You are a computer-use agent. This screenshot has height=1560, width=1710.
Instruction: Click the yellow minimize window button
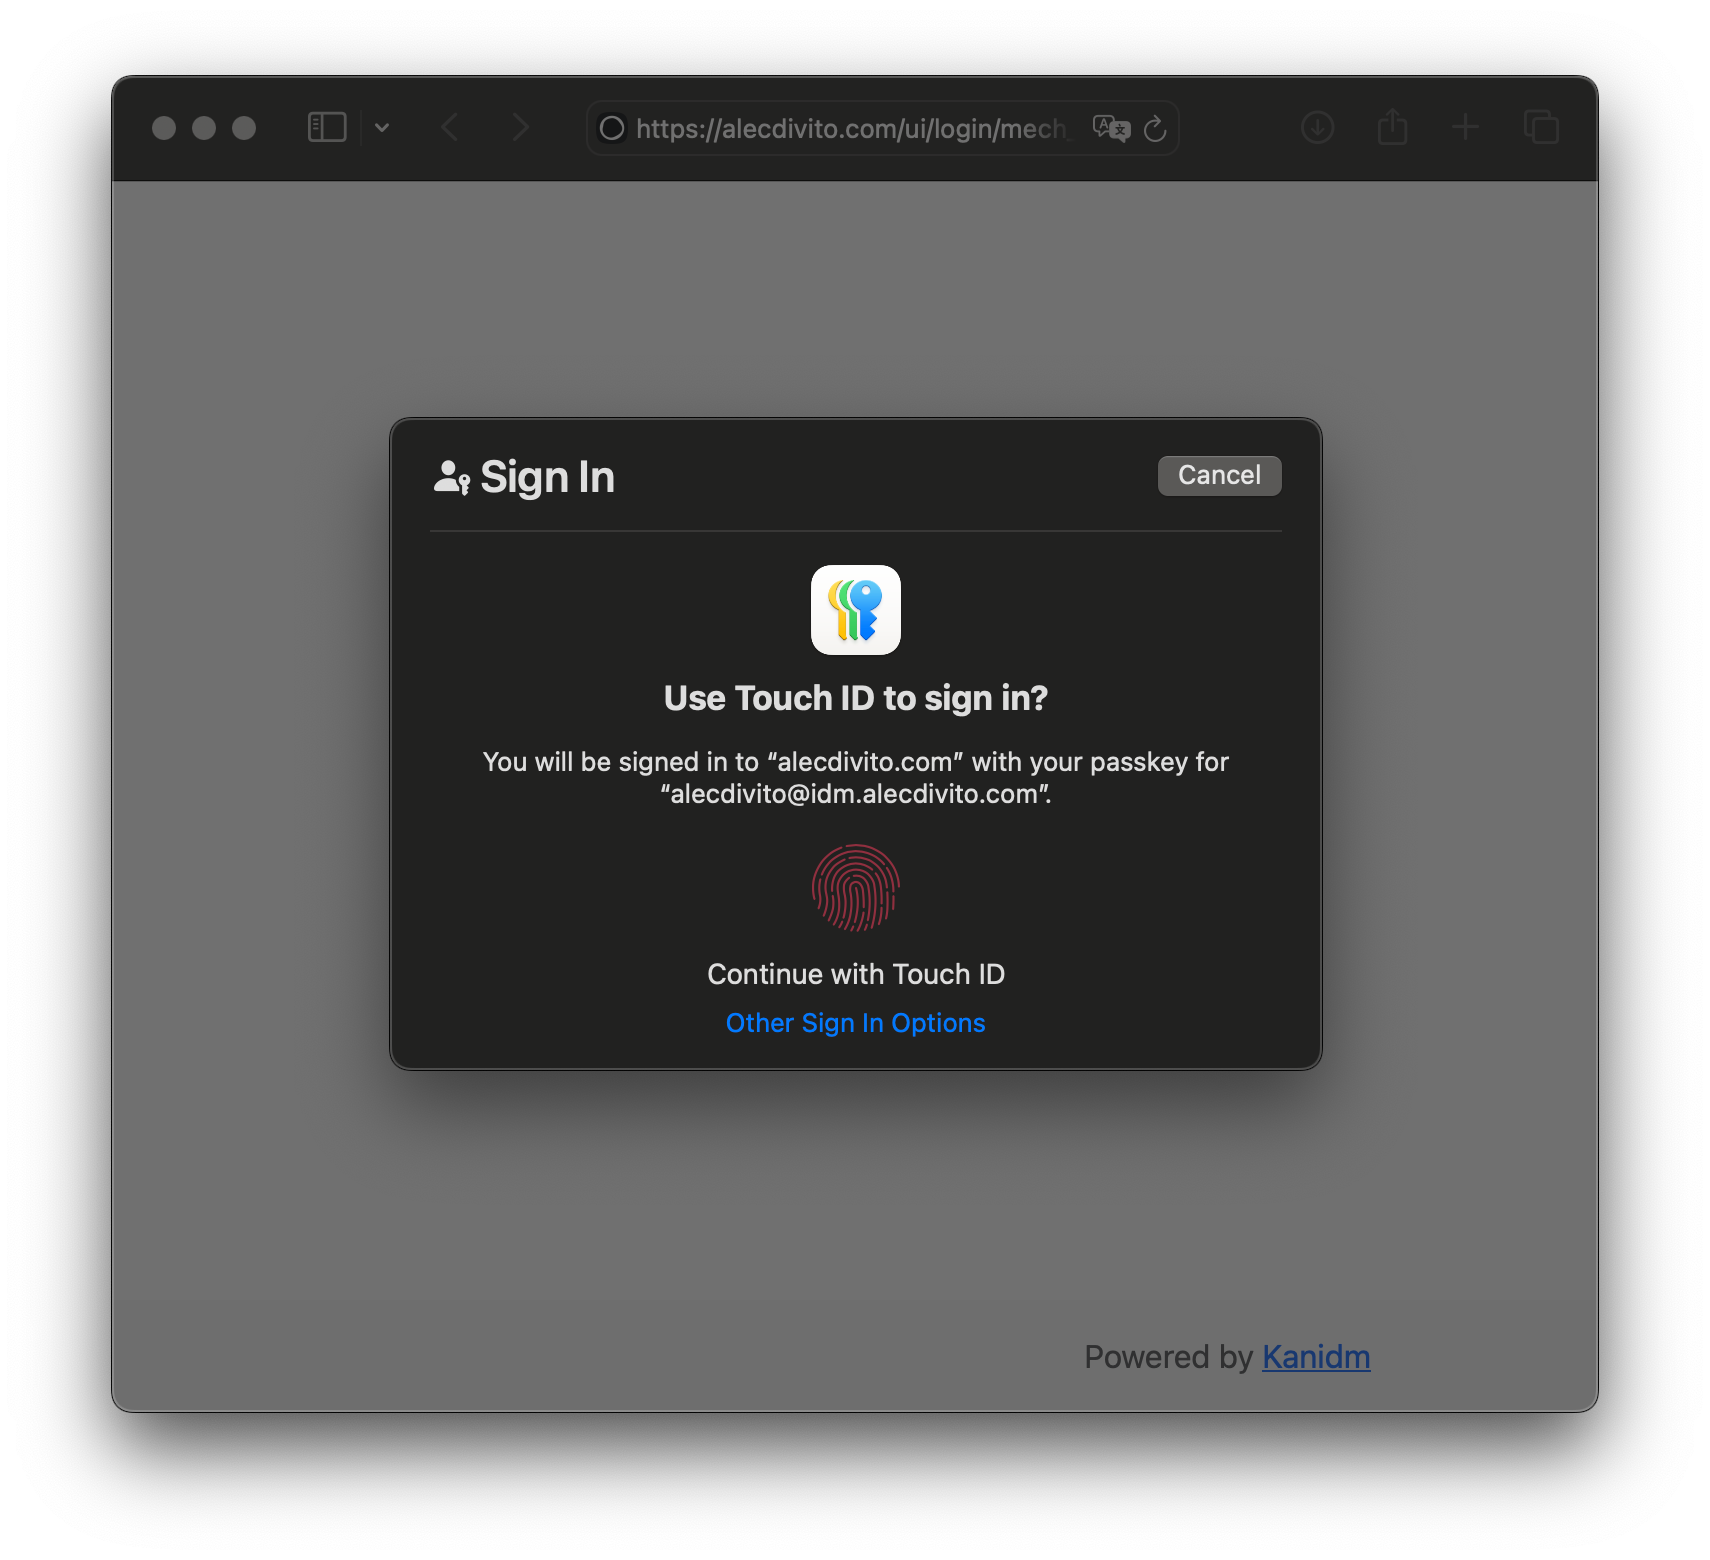204,128
